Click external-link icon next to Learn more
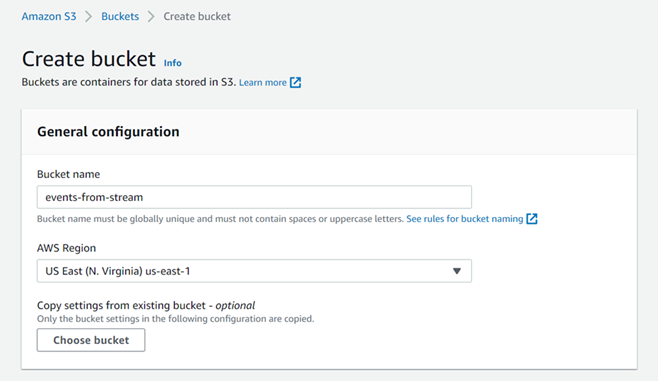 (295, 82)
